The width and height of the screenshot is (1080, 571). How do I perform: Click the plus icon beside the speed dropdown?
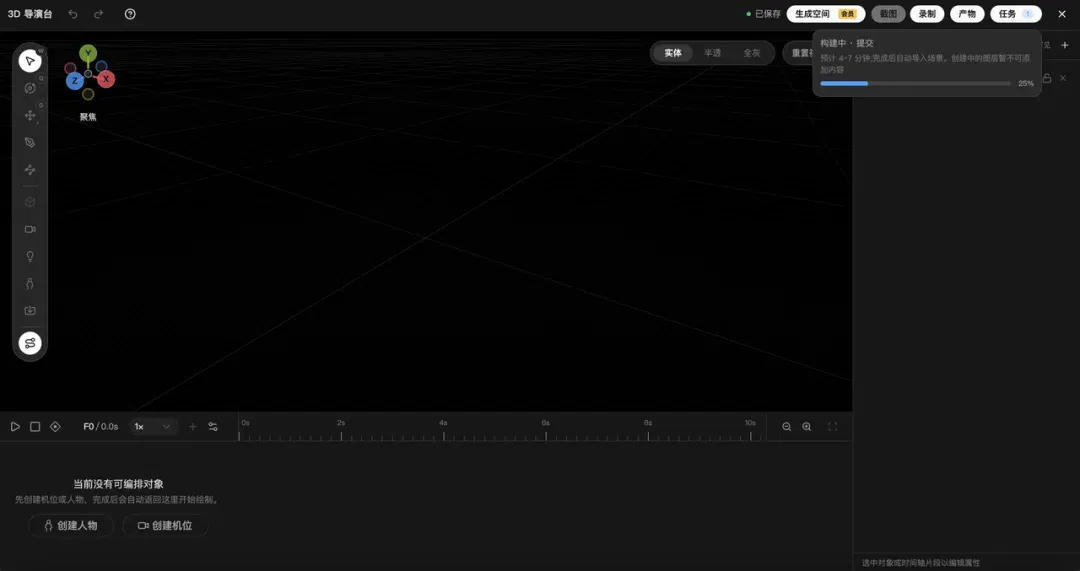[x=193, y=427]
